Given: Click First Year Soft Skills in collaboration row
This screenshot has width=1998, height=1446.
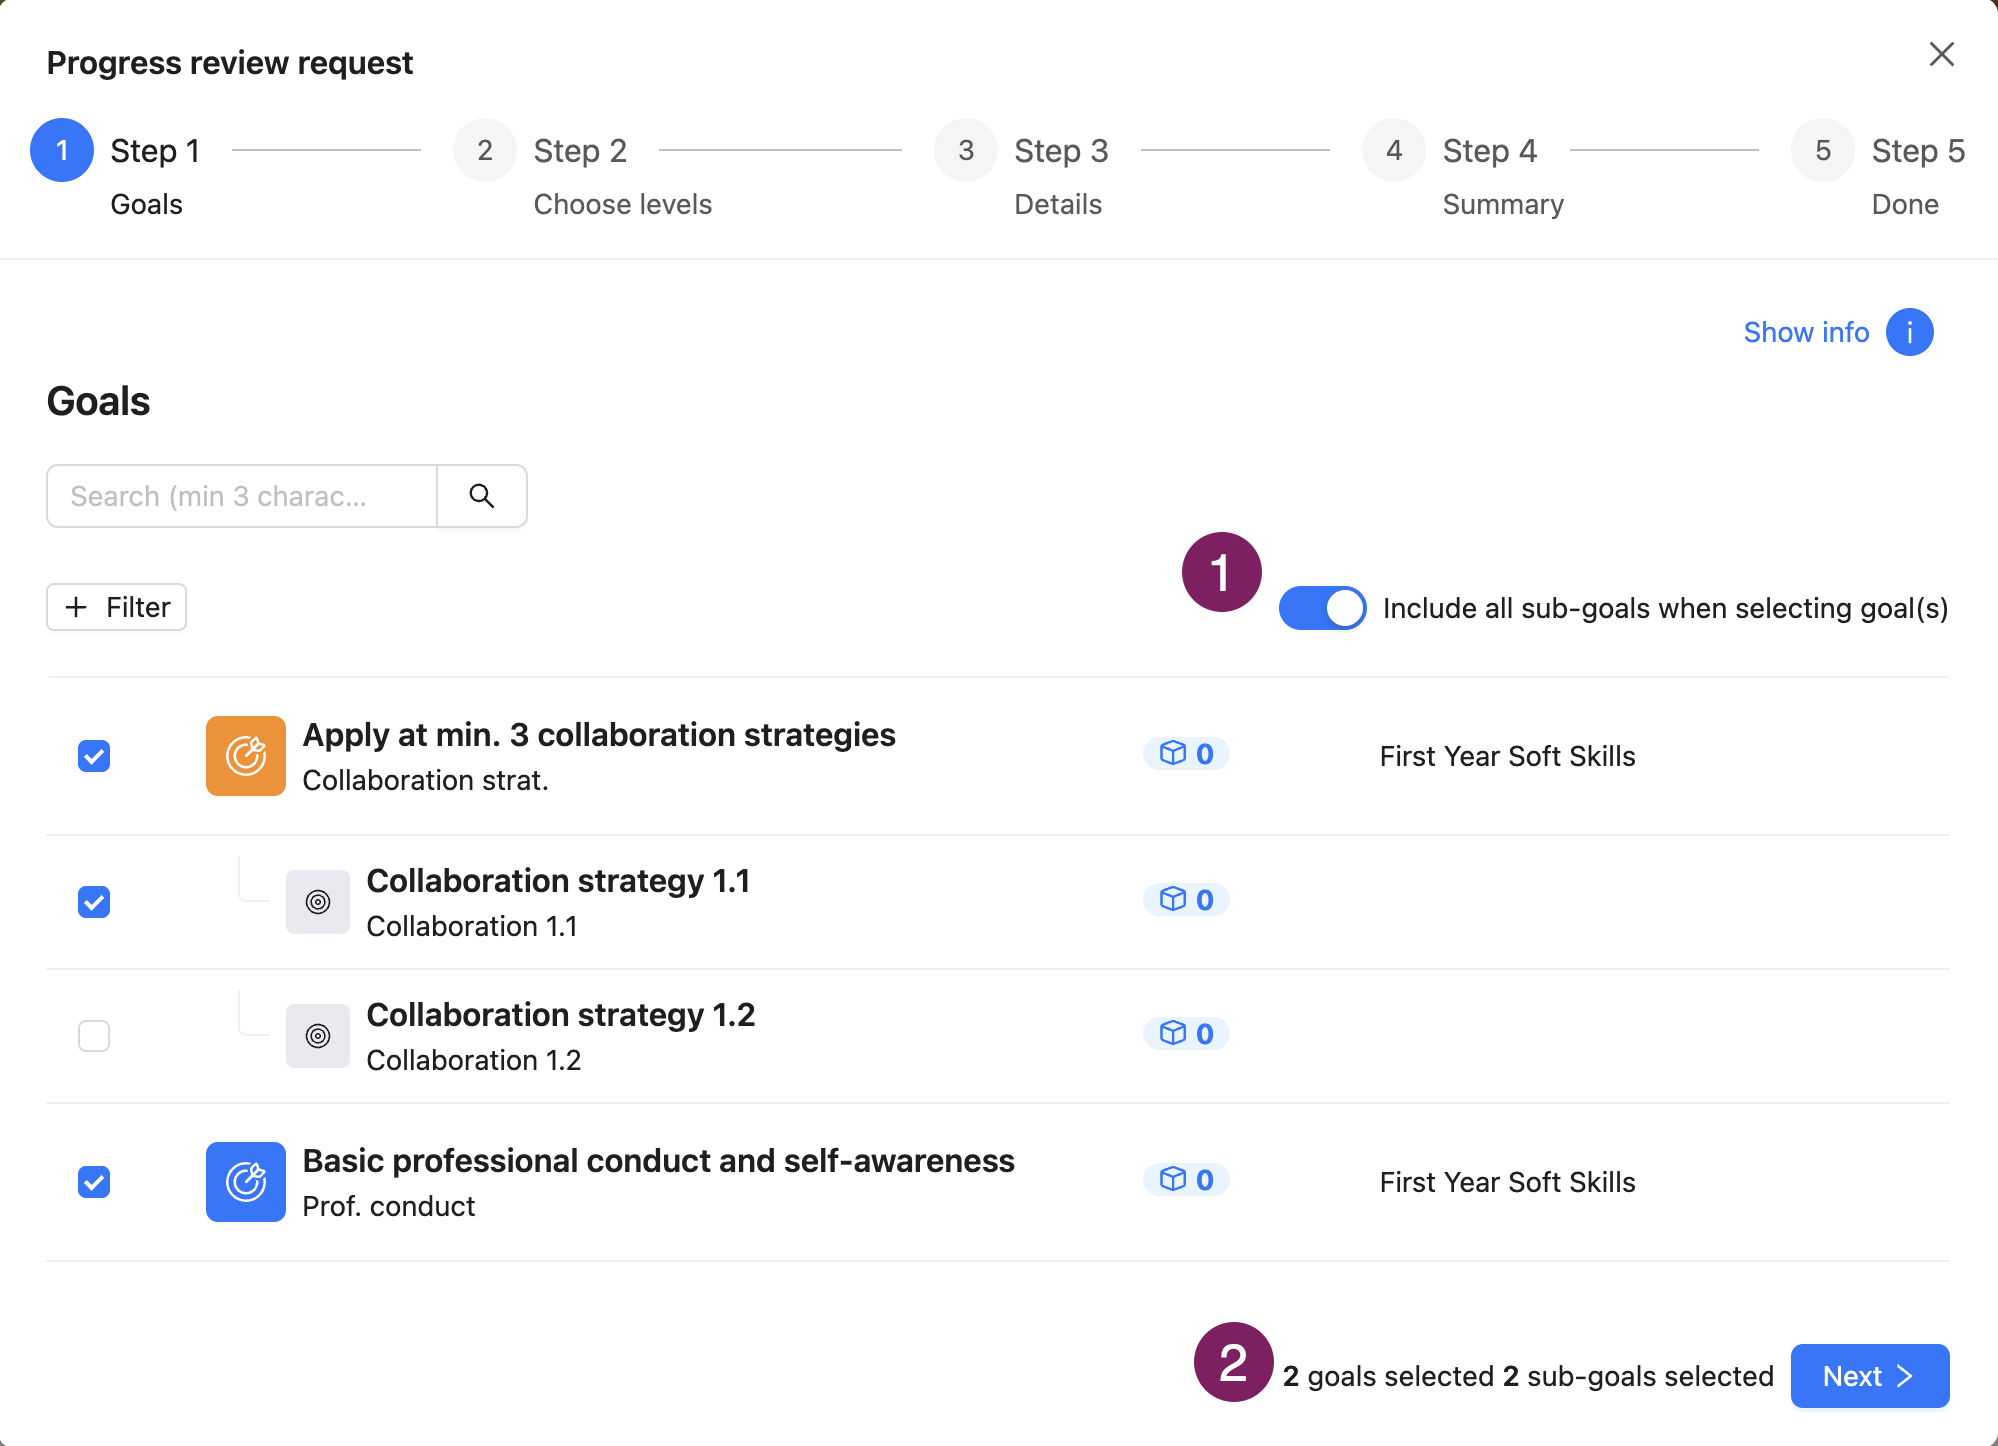Looking at the screenshot, I should tap(1508, 756).
